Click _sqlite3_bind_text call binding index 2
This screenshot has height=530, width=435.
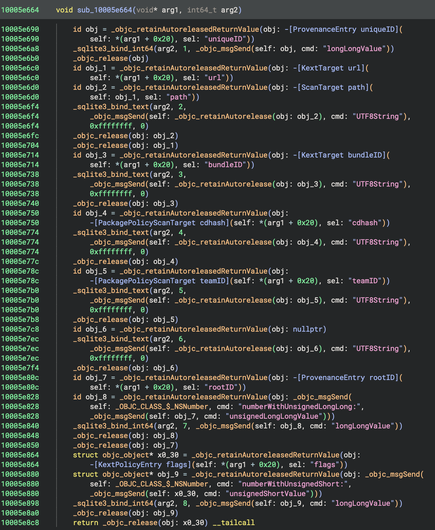click(111, 107)
